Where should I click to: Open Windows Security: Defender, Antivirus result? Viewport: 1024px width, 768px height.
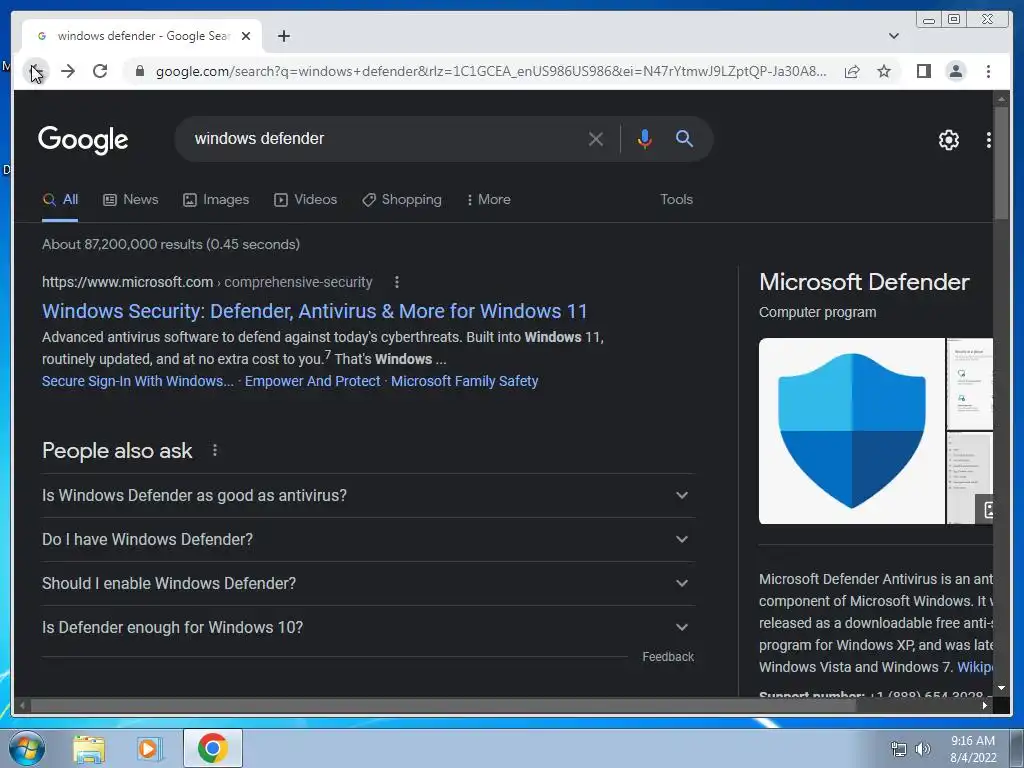314,311
